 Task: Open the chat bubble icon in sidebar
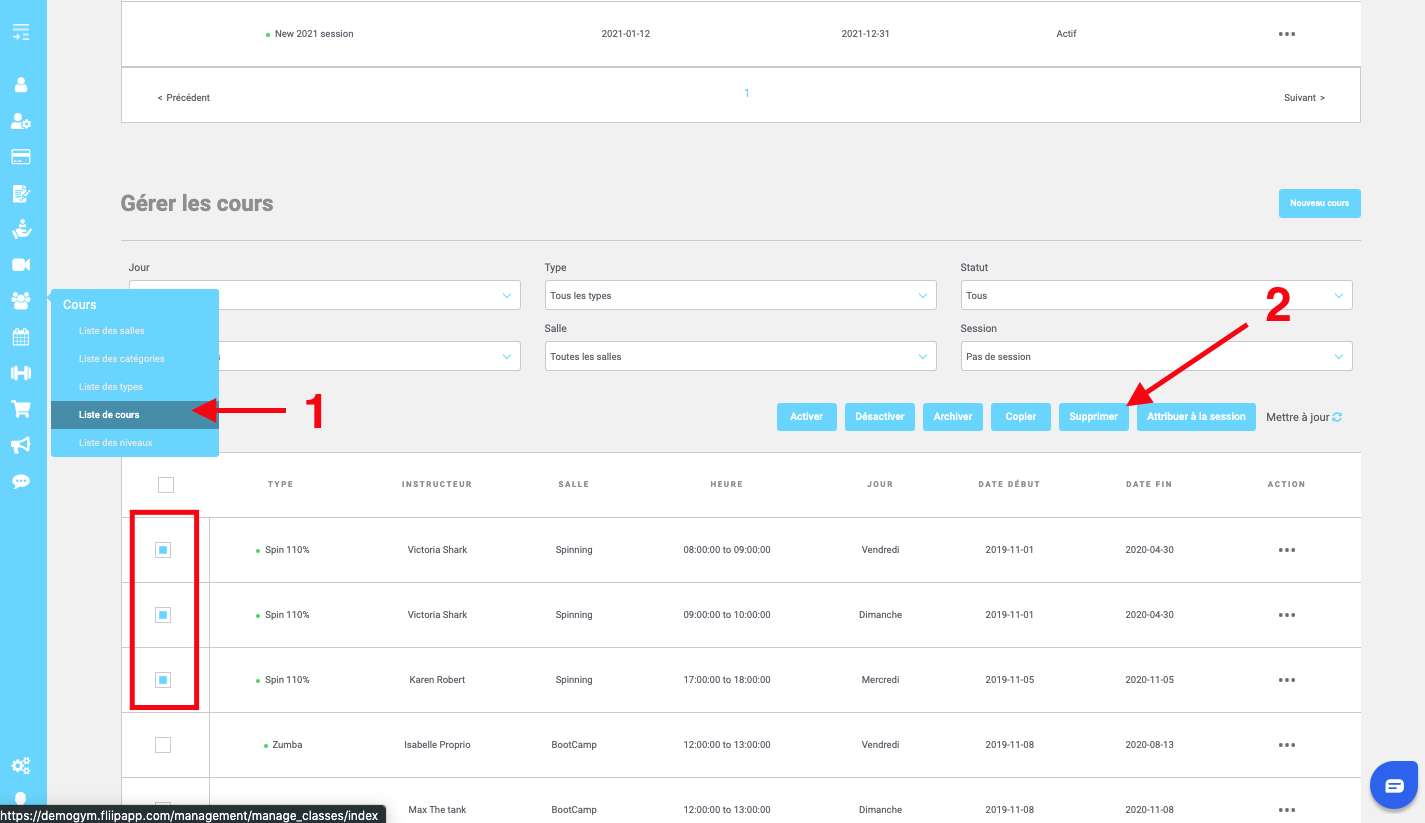[x=21, y=481]
